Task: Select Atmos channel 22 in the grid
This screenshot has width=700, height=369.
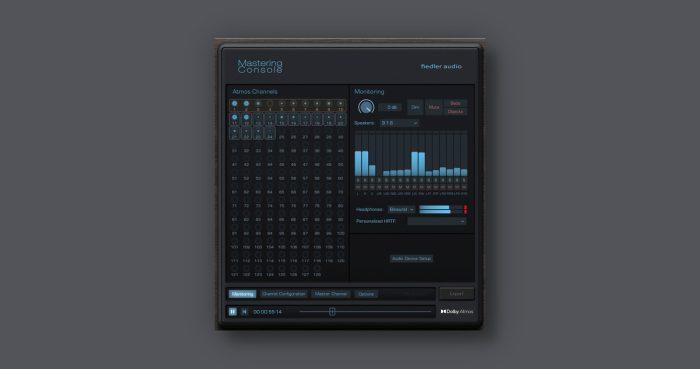Action: click(x=246, y=133)
